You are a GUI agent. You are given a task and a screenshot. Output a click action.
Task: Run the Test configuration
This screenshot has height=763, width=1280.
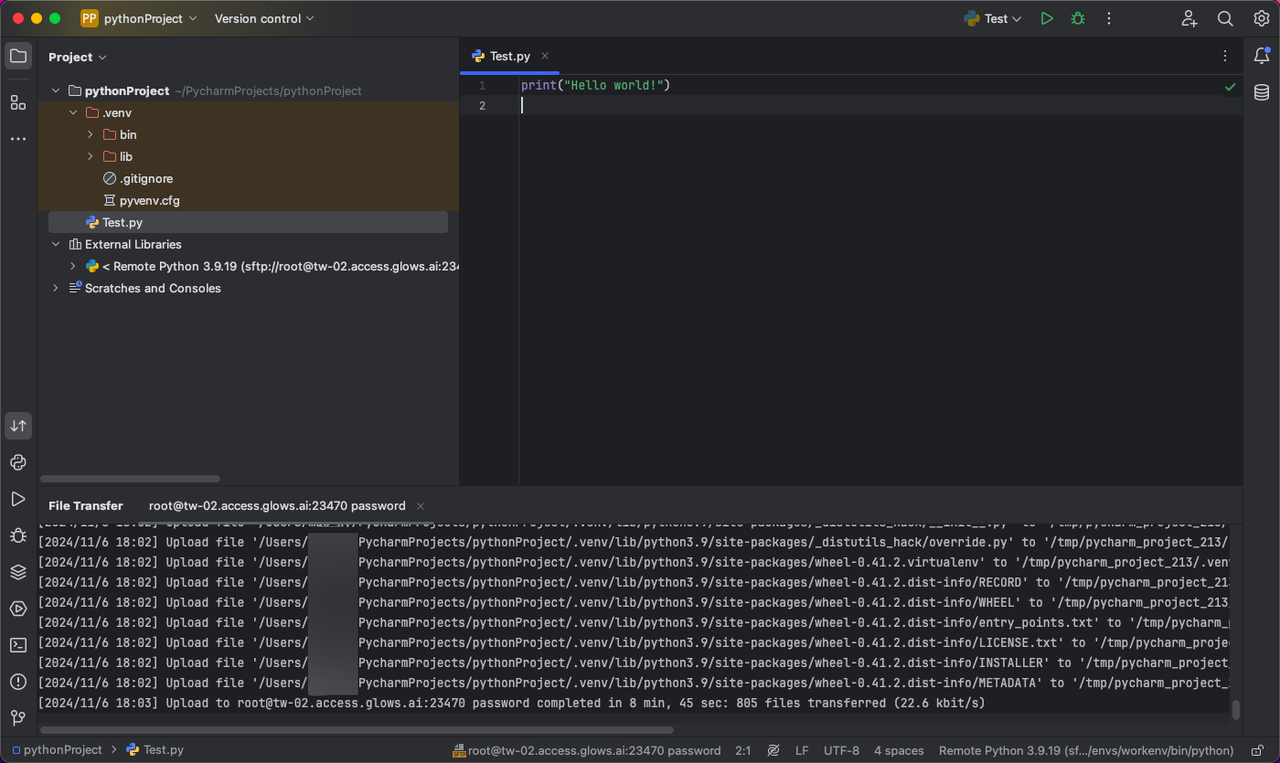pos(1046,18)
